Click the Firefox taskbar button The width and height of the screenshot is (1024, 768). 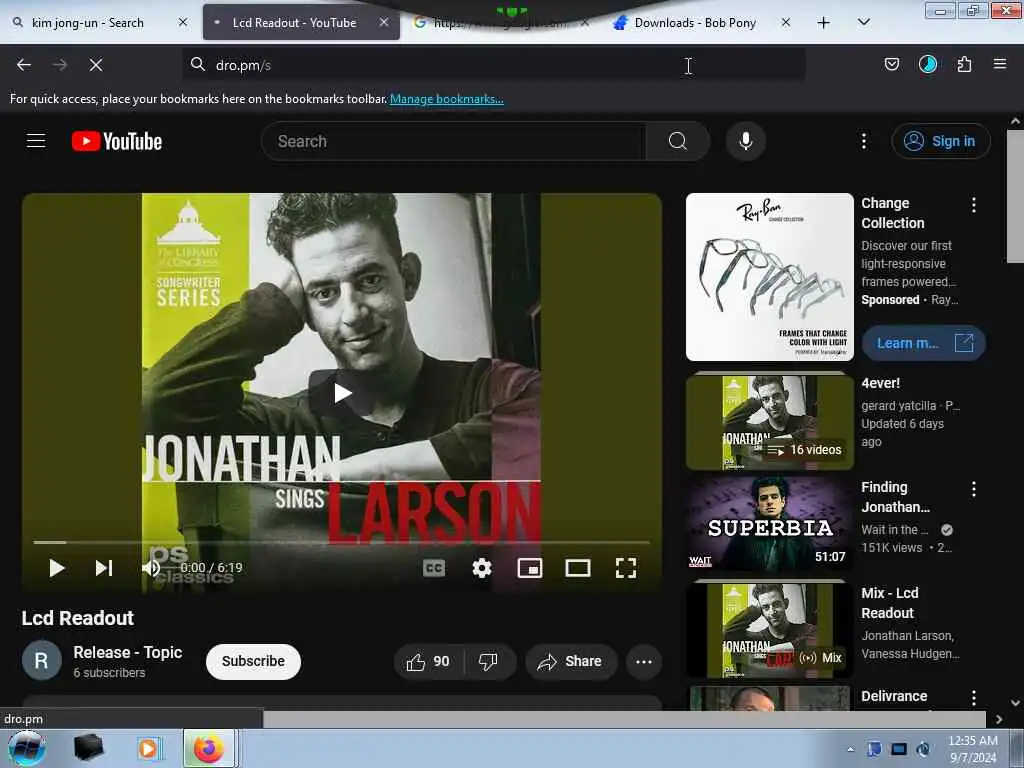[209, 748]
